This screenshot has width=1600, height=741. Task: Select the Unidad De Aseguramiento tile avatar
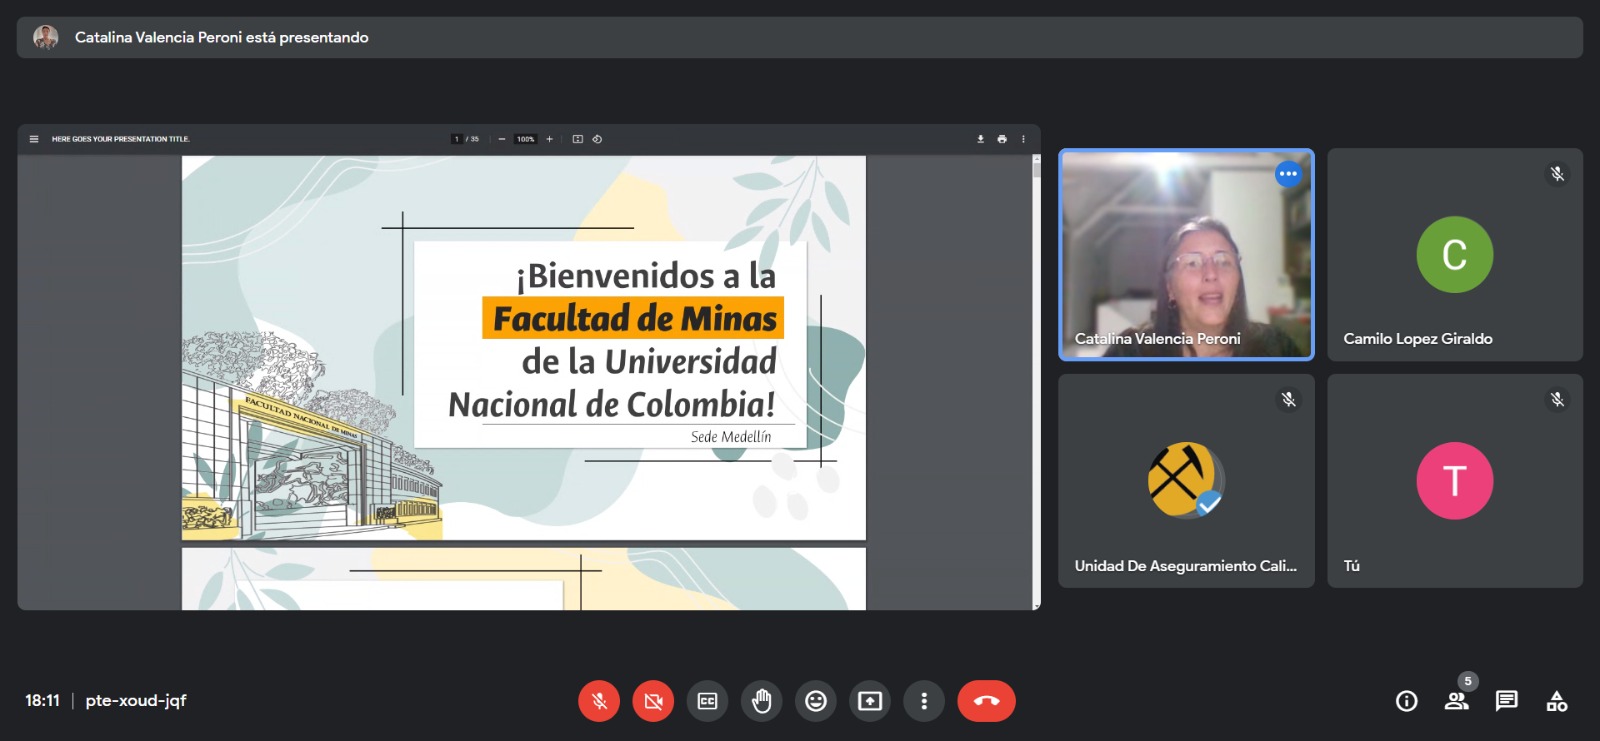(x=1186, y=480)
